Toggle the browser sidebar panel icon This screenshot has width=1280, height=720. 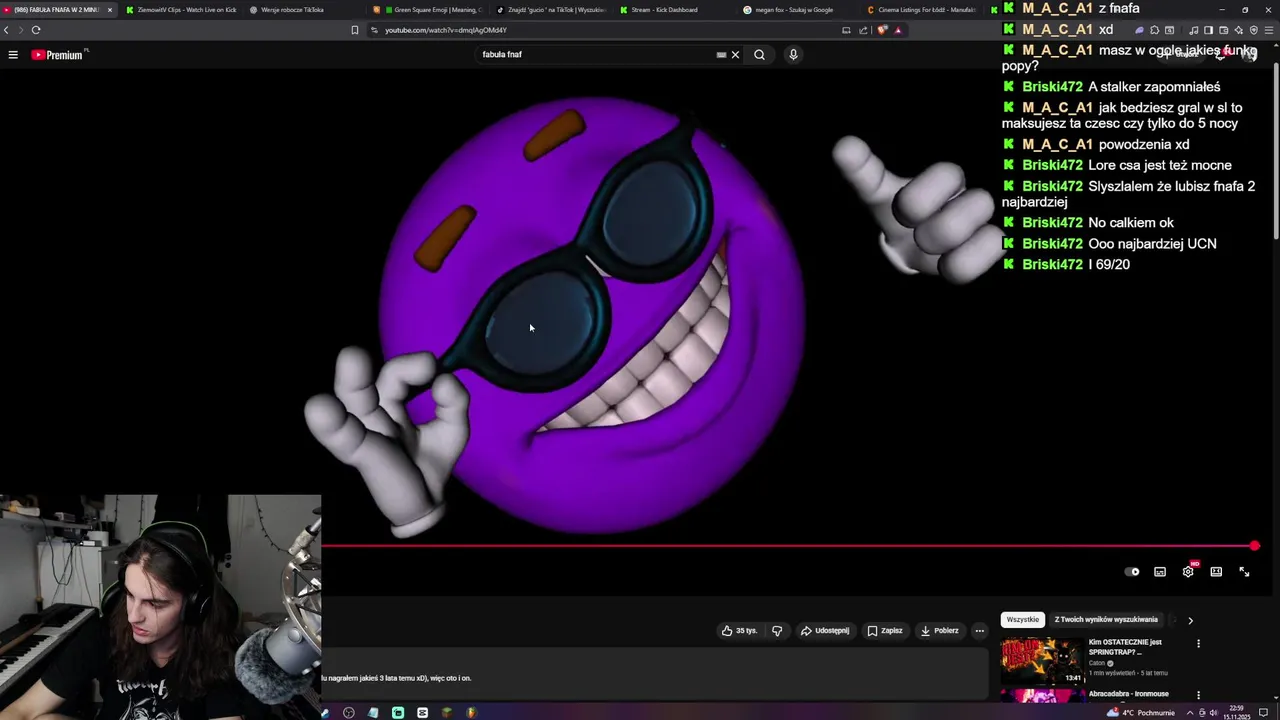click(1208, 30)
